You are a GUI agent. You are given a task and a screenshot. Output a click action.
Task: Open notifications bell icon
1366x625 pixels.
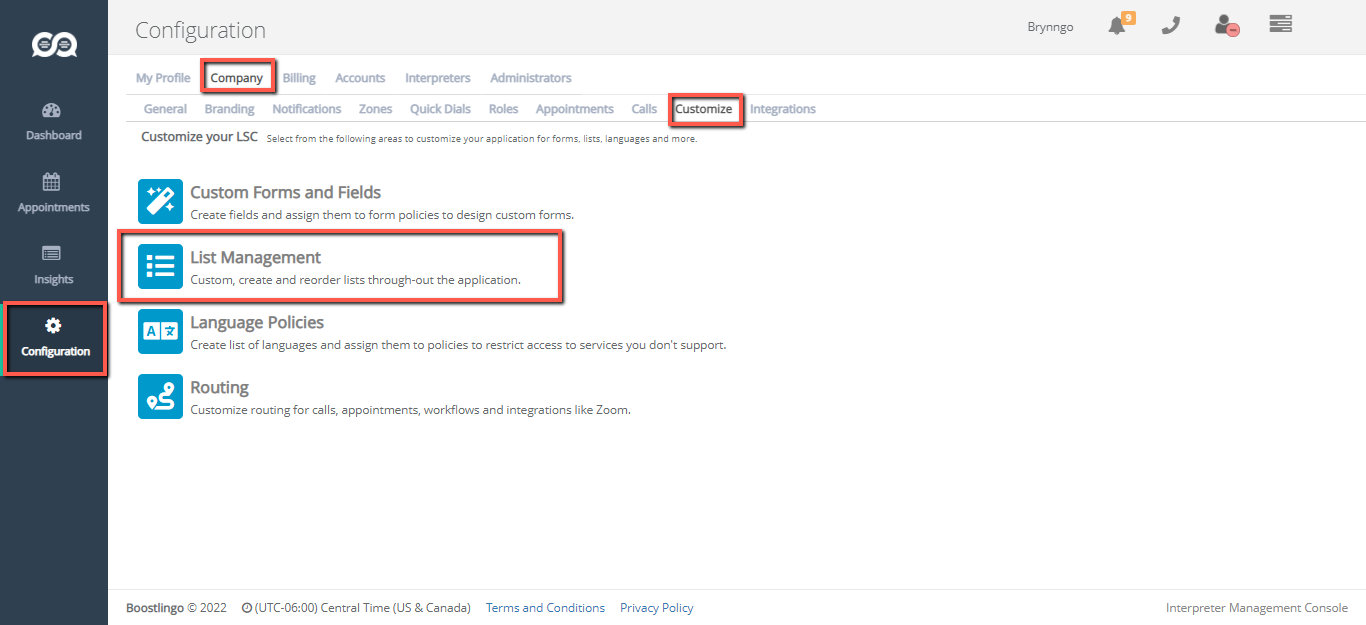point(1118,26)
